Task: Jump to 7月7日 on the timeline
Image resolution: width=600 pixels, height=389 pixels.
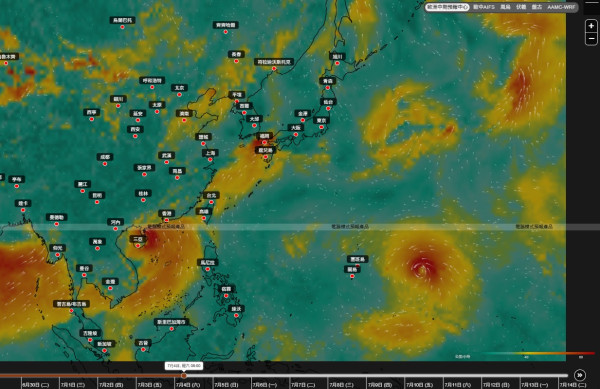Action: [303, 385]
